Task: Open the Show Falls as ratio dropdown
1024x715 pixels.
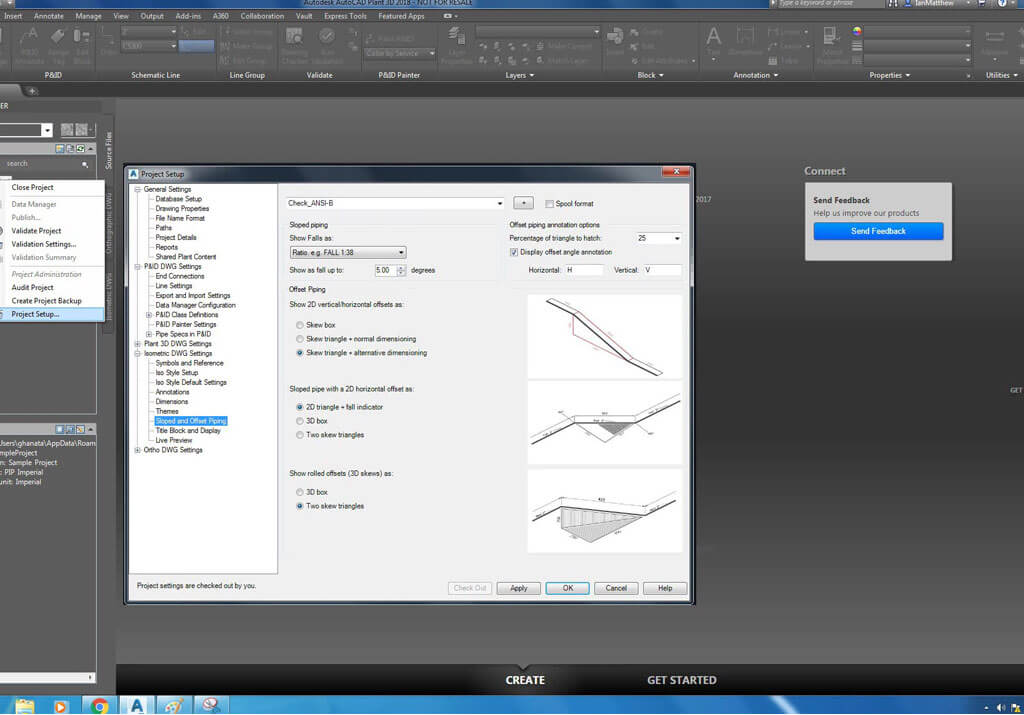Action: [347, 252]
